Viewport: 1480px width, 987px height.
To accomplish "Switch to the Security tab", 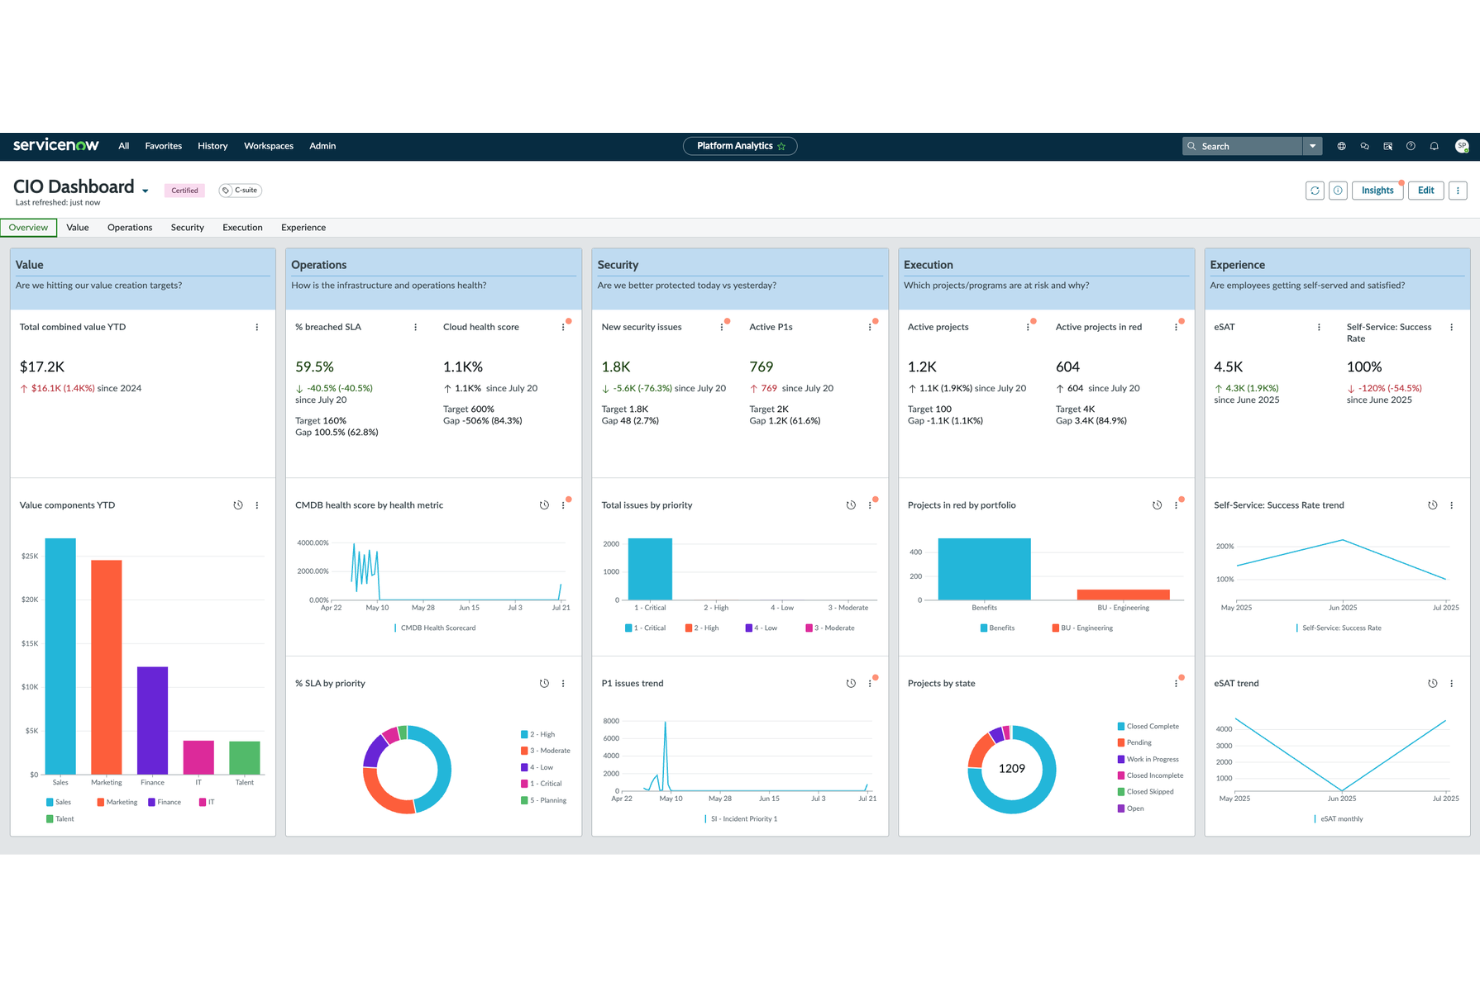I will [187, 227].
